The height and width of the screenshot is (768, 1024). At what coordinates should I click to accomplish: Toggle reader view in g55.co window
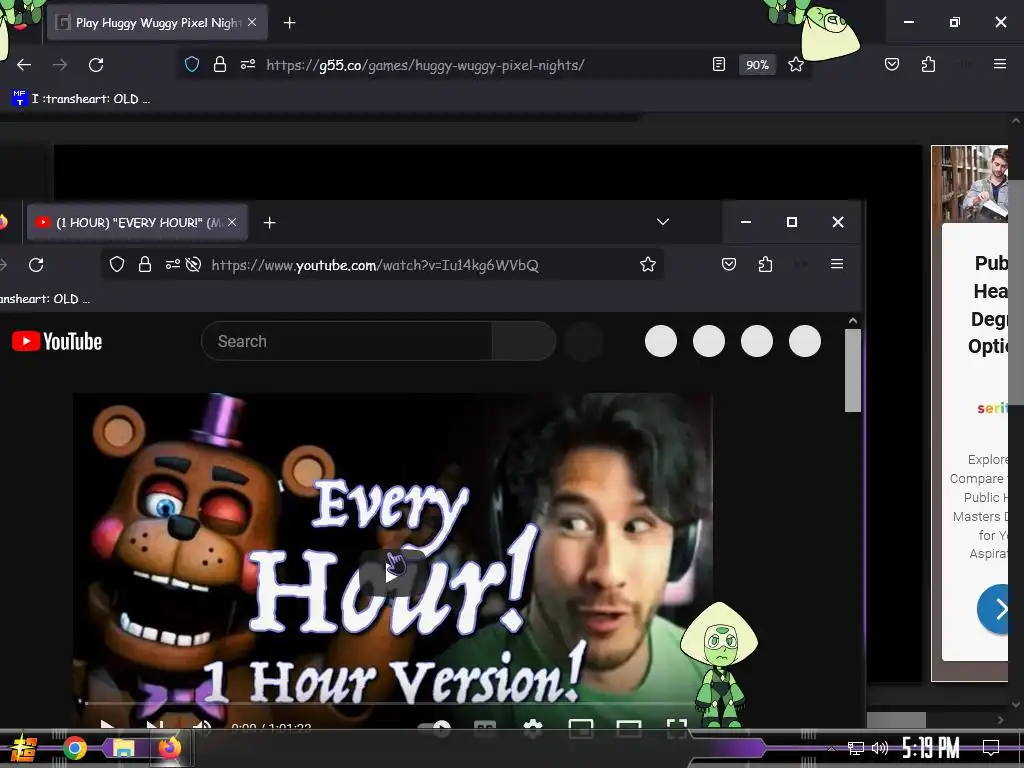(x=718, y=64)
